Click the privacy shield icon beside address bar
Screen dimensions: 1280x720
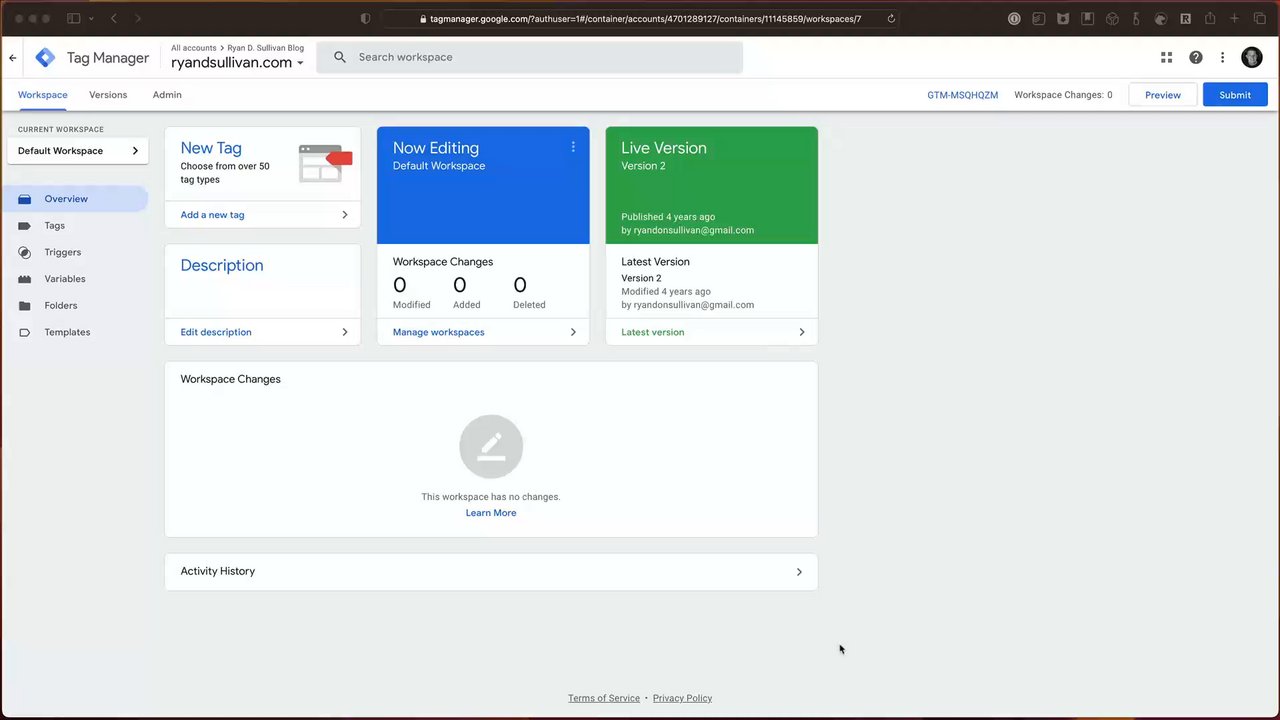coord(365,18)
